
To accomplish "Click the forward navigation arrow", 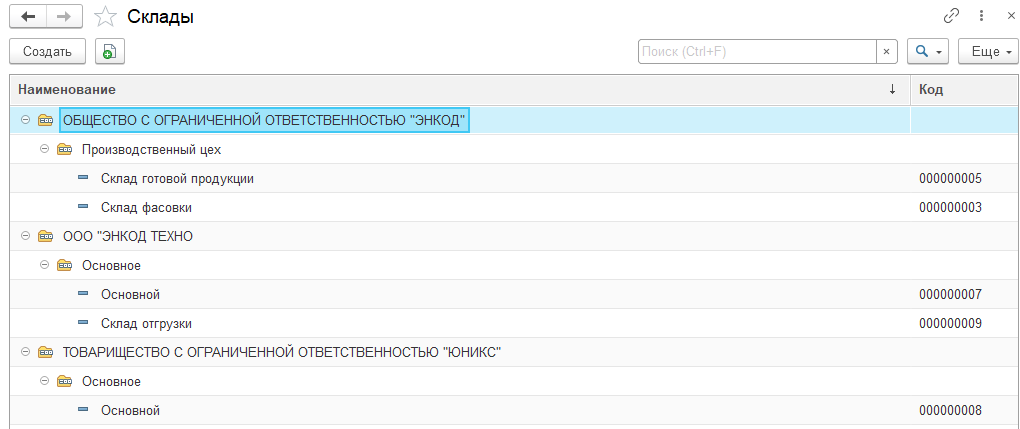I will point(63,17).
